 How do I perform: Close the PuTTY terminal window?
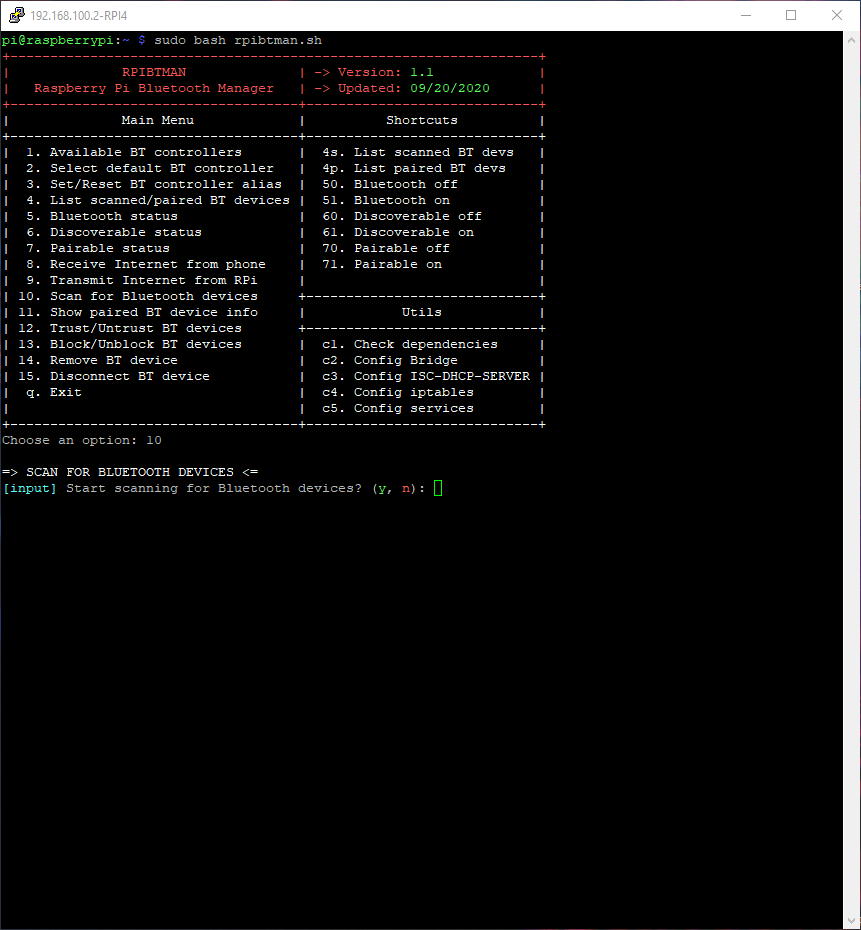837,15
